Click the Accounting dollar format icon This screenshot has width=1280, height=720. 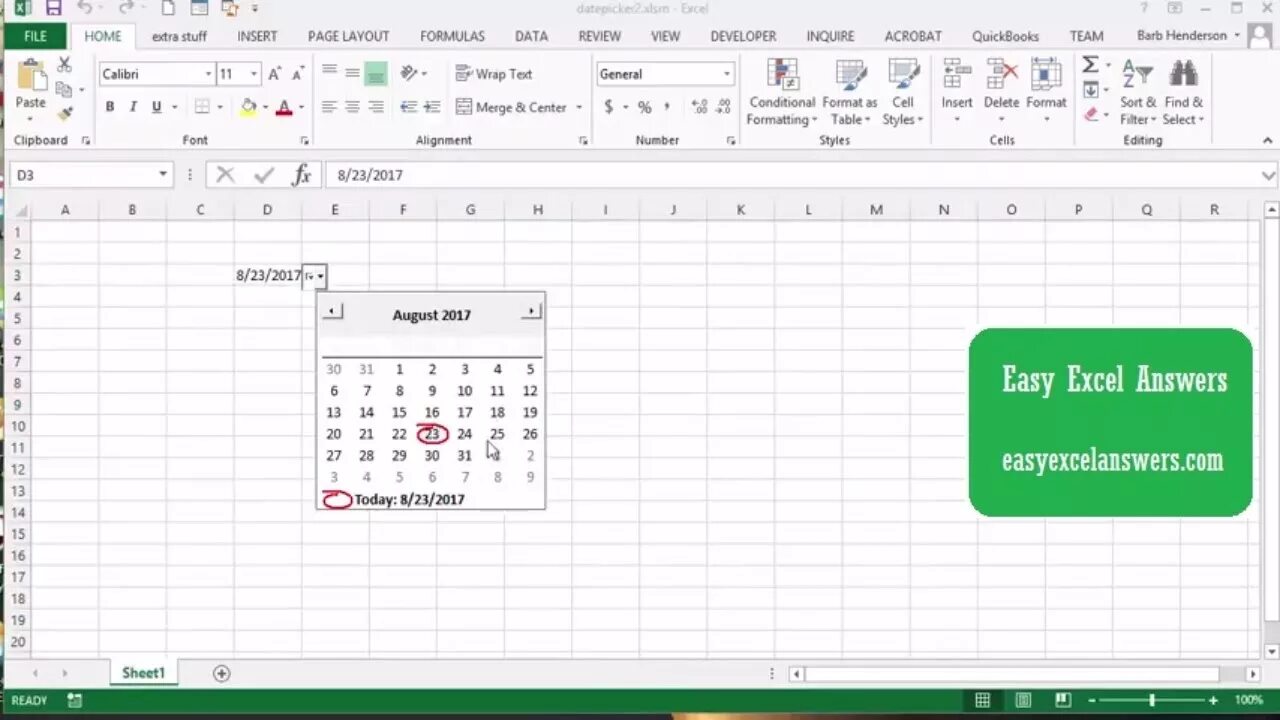tap(608, 107)
